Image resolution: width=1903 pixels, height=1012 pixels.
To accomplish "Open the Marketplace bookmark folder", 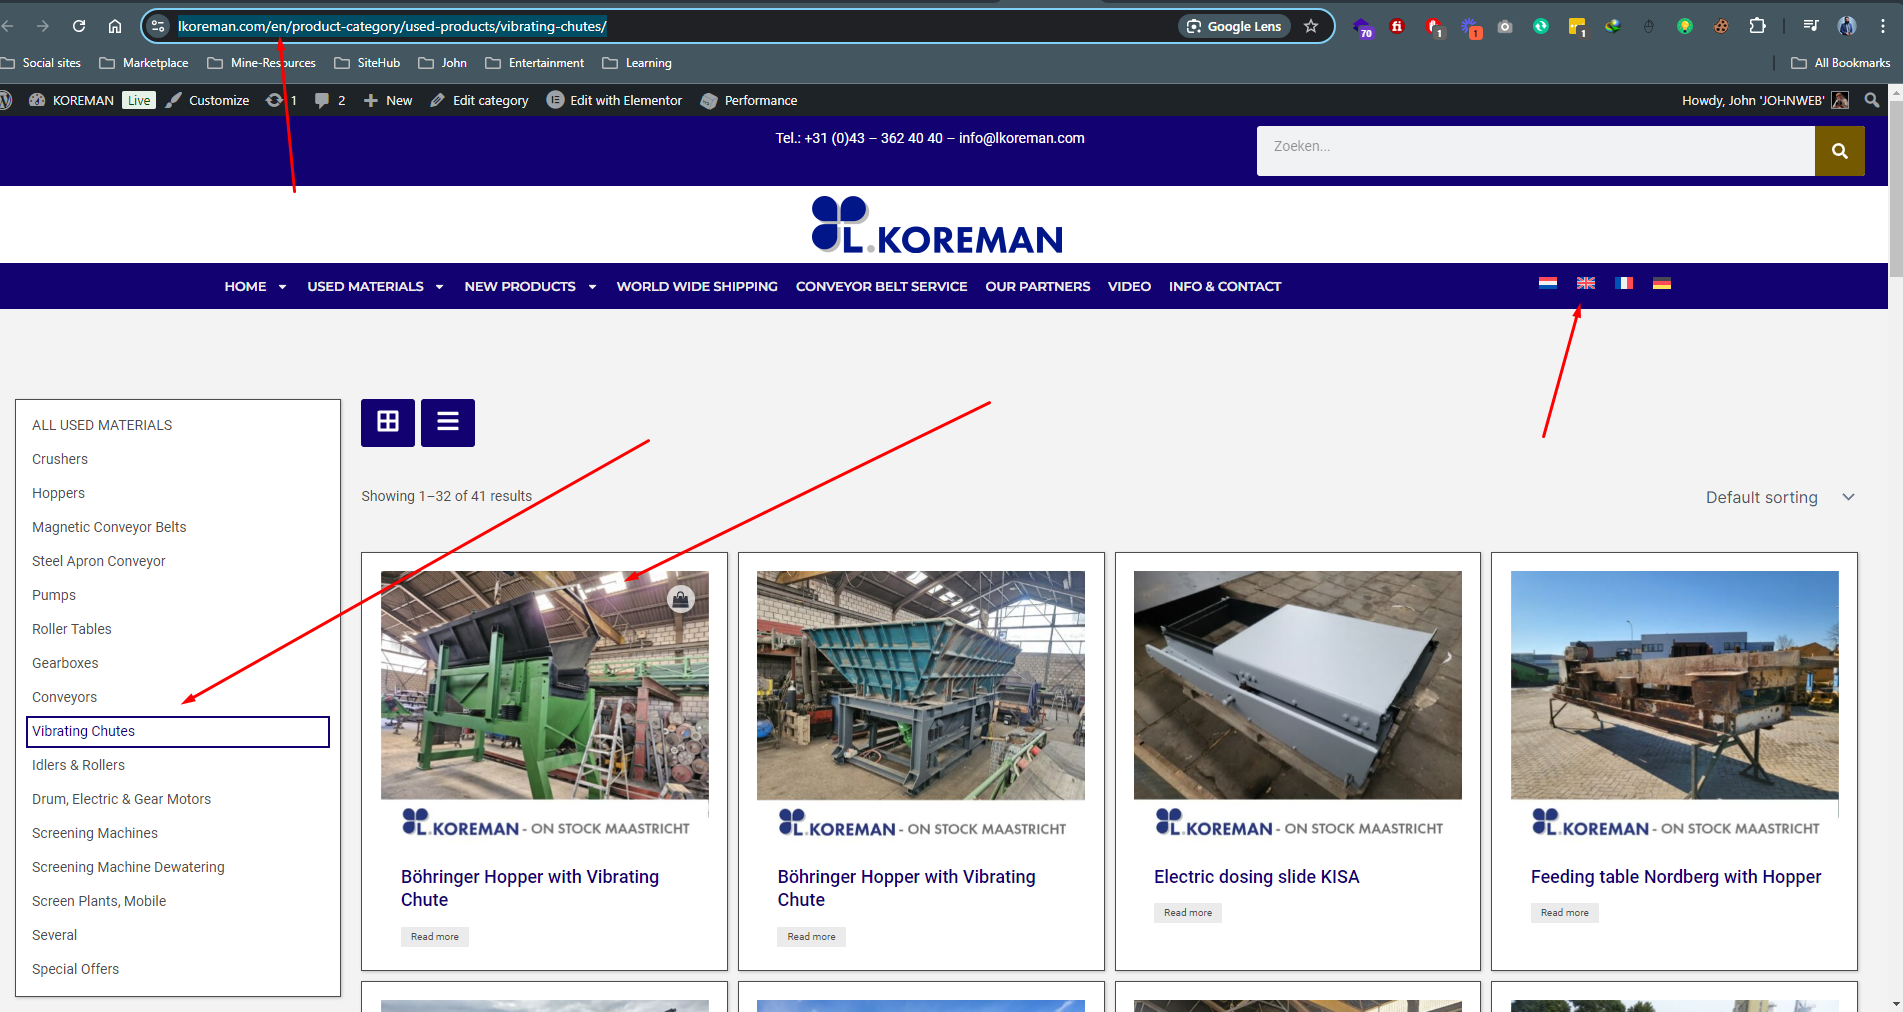I will coord(144,63).
